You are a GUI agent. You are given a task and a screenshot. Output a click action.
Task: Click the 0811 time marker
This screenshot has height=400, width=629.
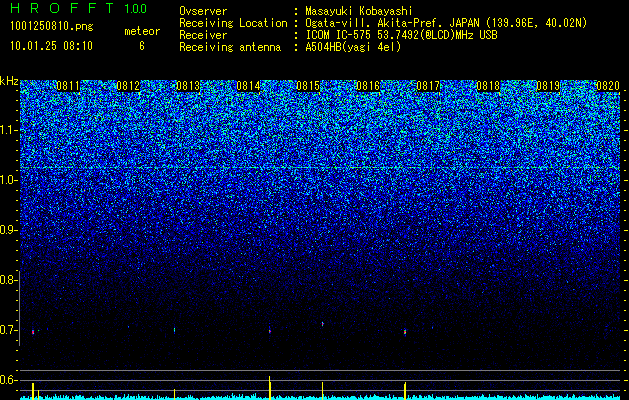(68, 86)
